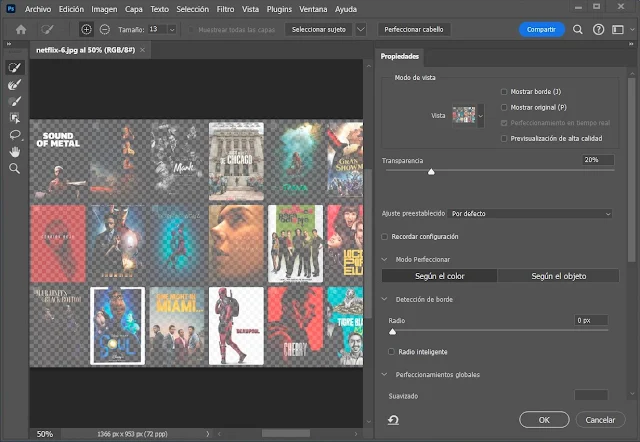Choose Add to selection mode
Viewport: 640px width, 442px height.
pyautogui.click(x=86, y=29)
